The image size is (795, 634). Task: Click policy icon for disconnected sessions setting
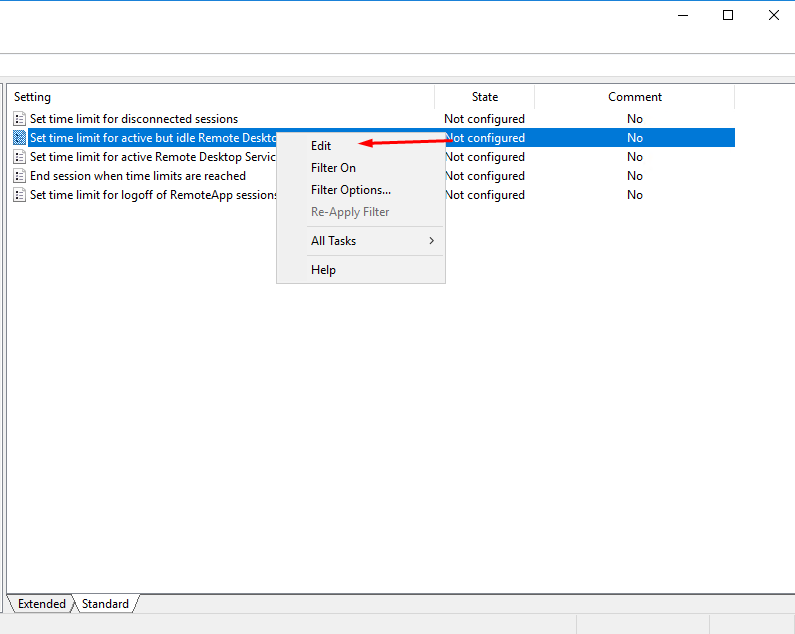[19, 119]
